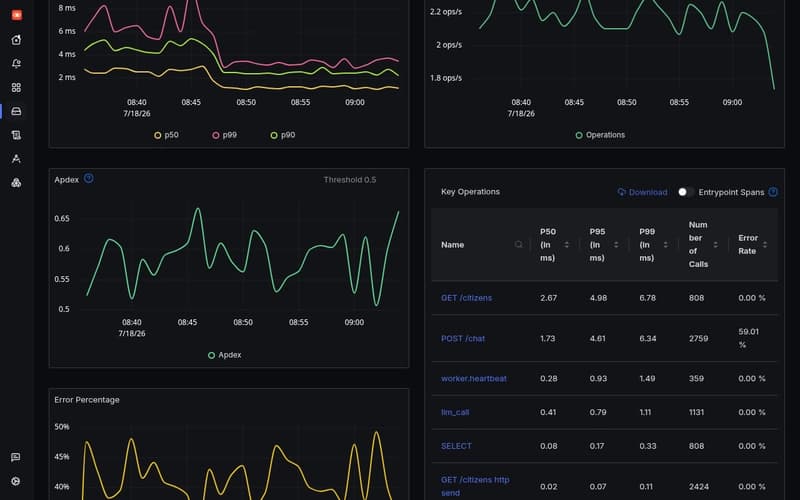Open GET /citizens http send link
Image resolution: width=800 pixels, height=500 pixels.
475,486
